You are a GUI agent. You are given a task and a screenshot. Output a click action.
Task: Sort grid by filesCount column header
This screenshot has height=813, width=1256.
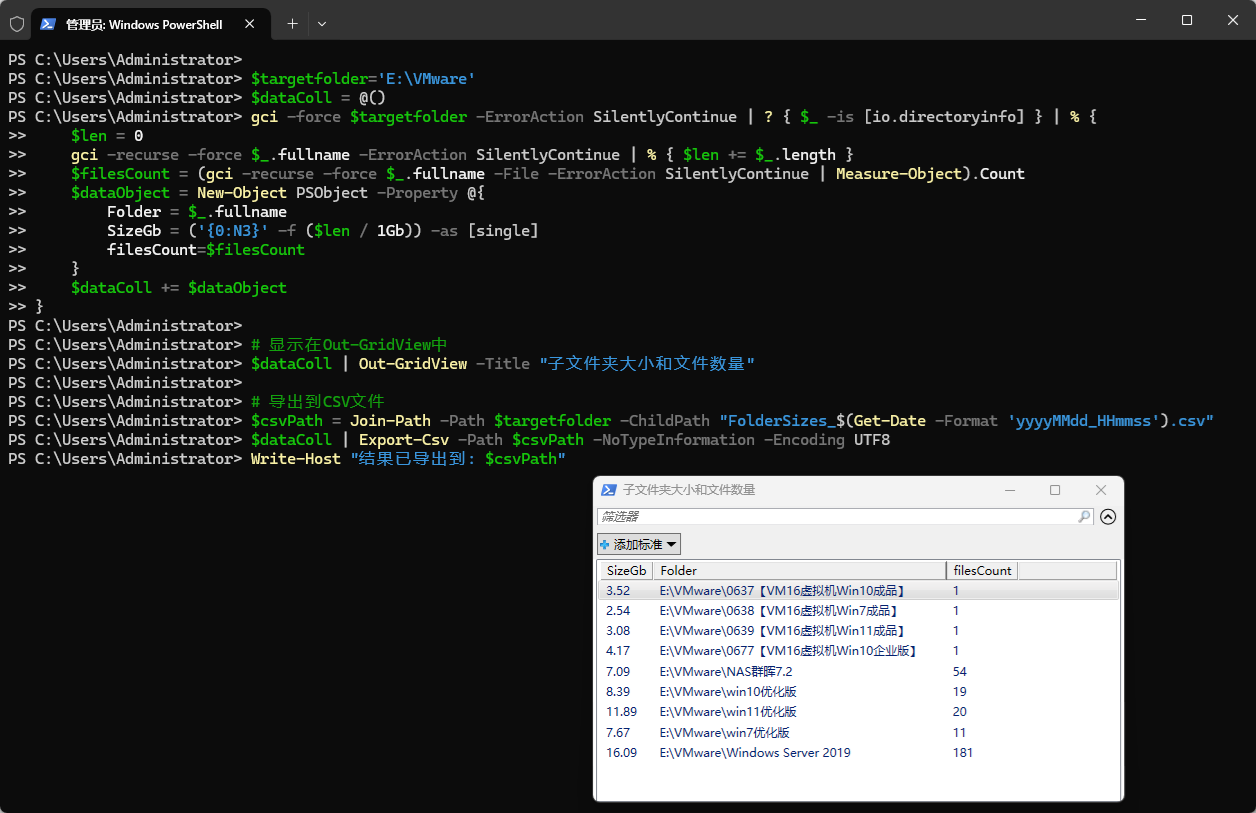point(982,571)
